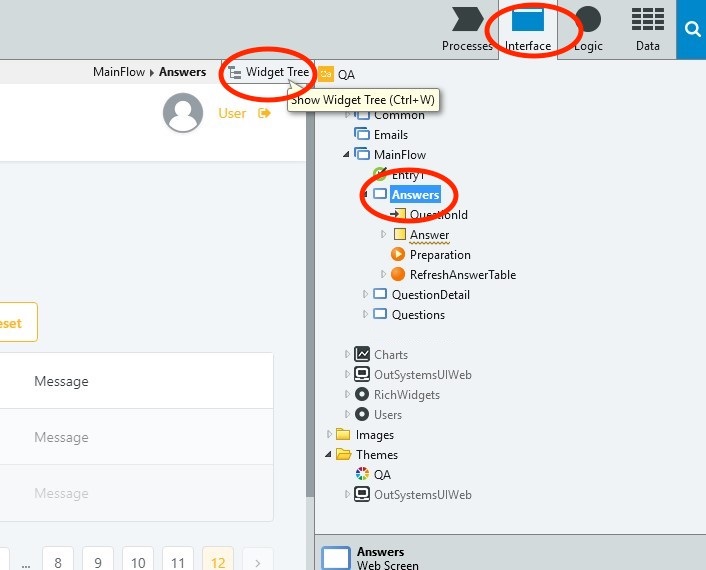
Task: Click the Charts graph icon
Action: coord(362,354)
